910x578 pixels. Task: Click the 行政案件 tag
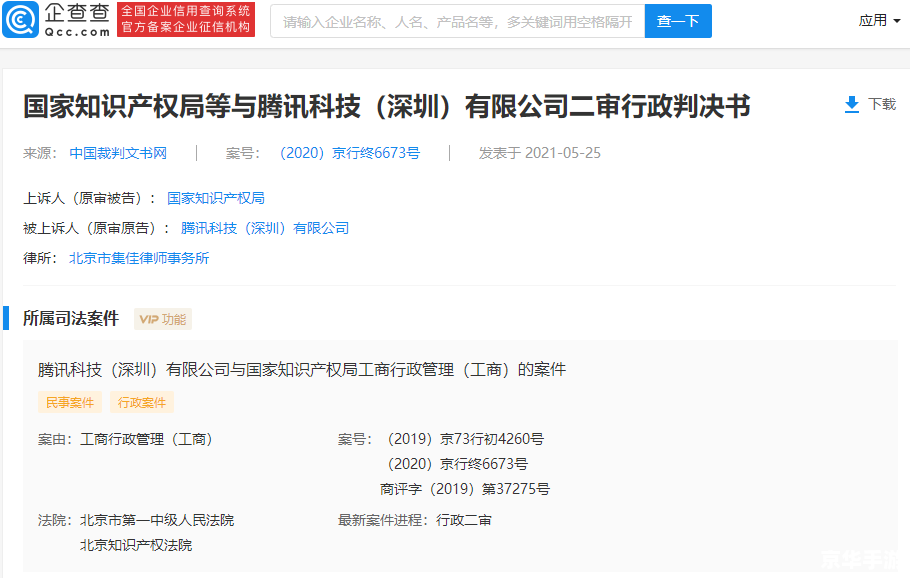tap(142, 402)
